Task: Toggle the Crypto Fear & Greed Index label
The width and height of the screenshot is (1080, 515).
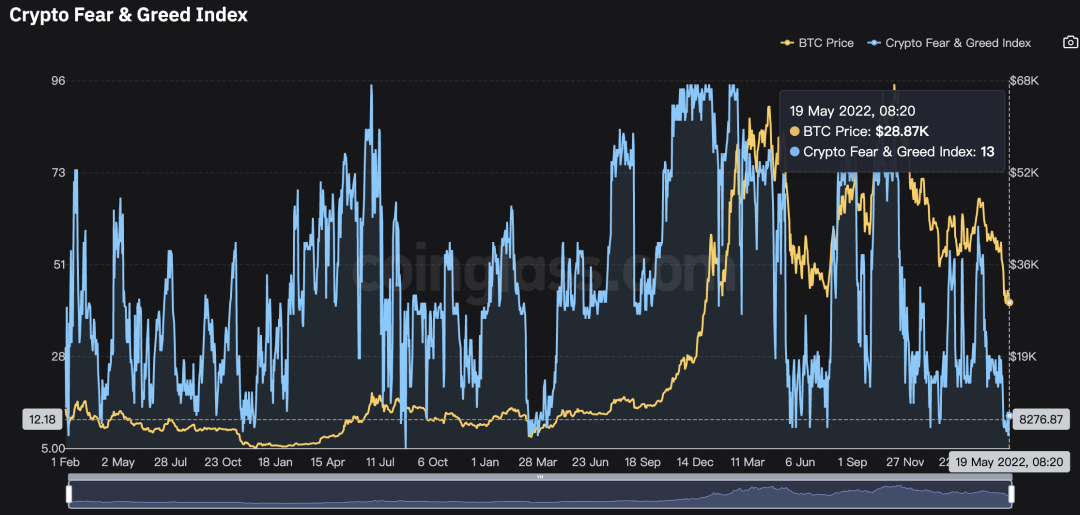Action: tap(958, 43)
